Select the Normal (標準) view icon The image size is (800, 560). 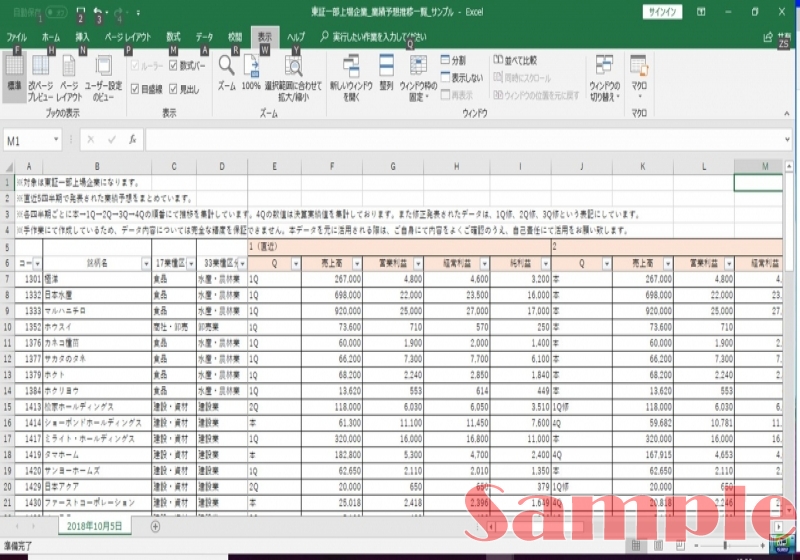point(14,78)
